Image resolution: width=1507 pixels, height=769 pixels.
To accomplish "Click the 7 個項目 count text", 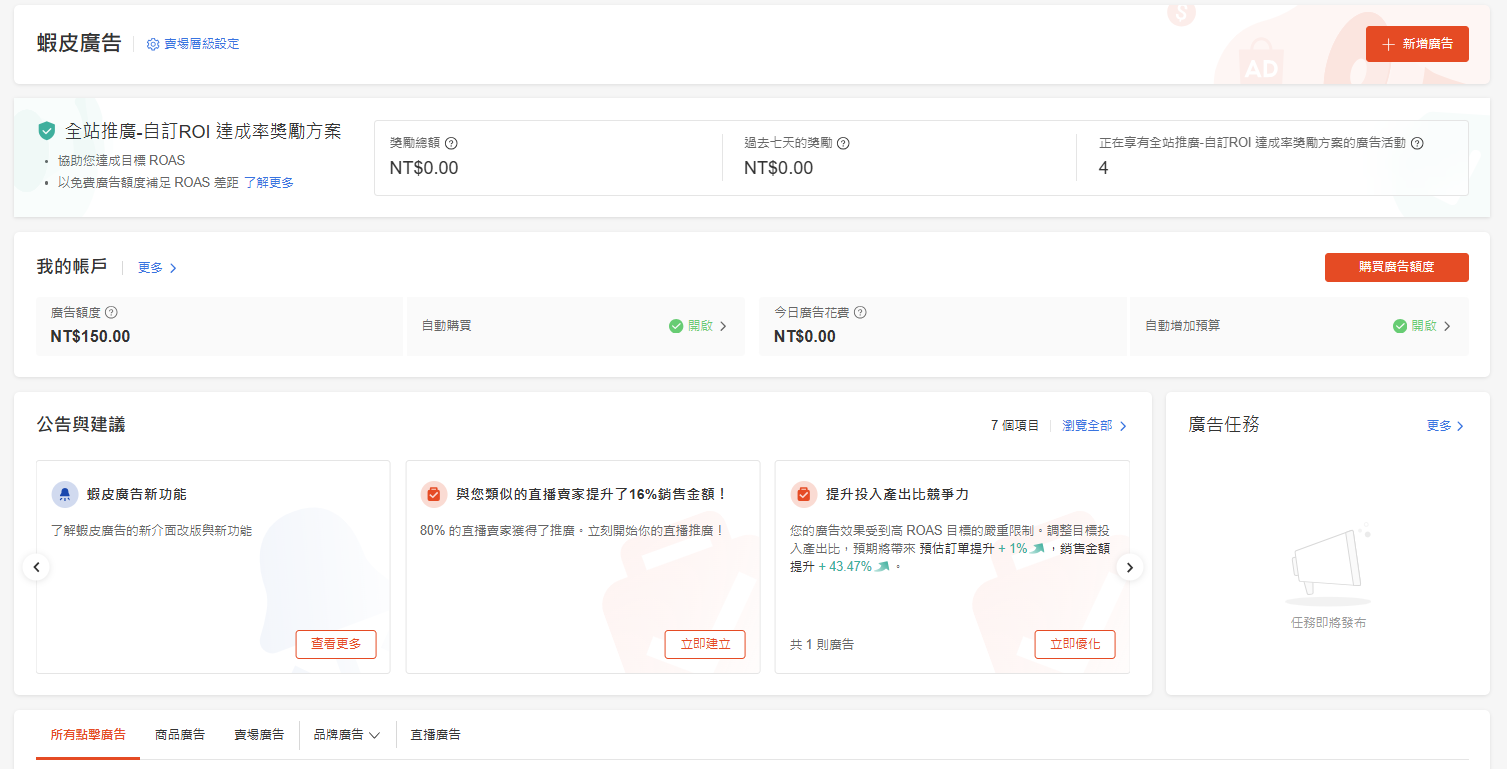I will tap(1015, 426).
